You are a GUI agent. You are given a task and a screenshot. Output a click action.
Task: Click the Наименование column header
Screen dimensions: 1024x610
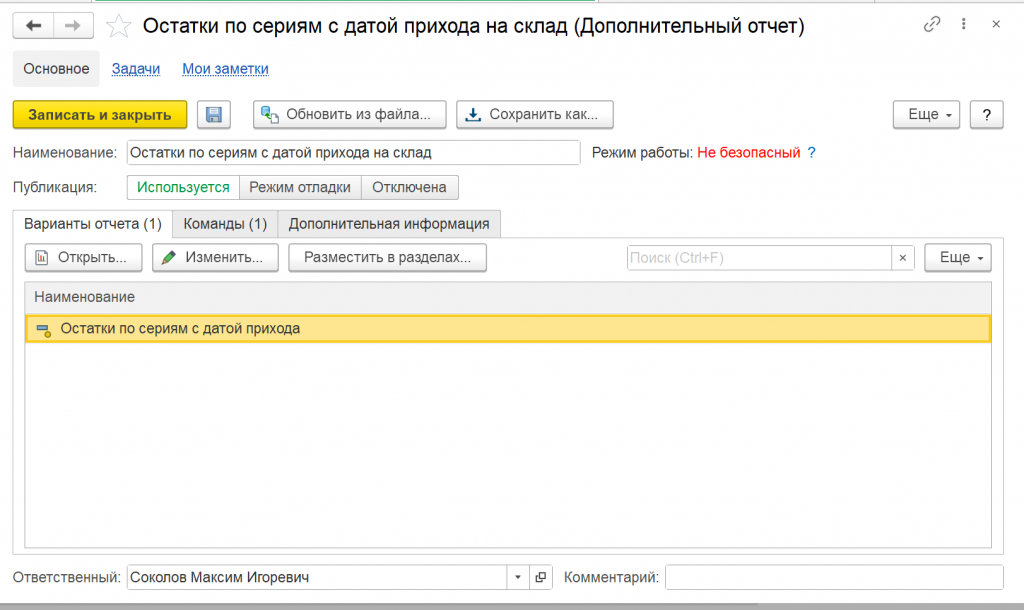508,297
